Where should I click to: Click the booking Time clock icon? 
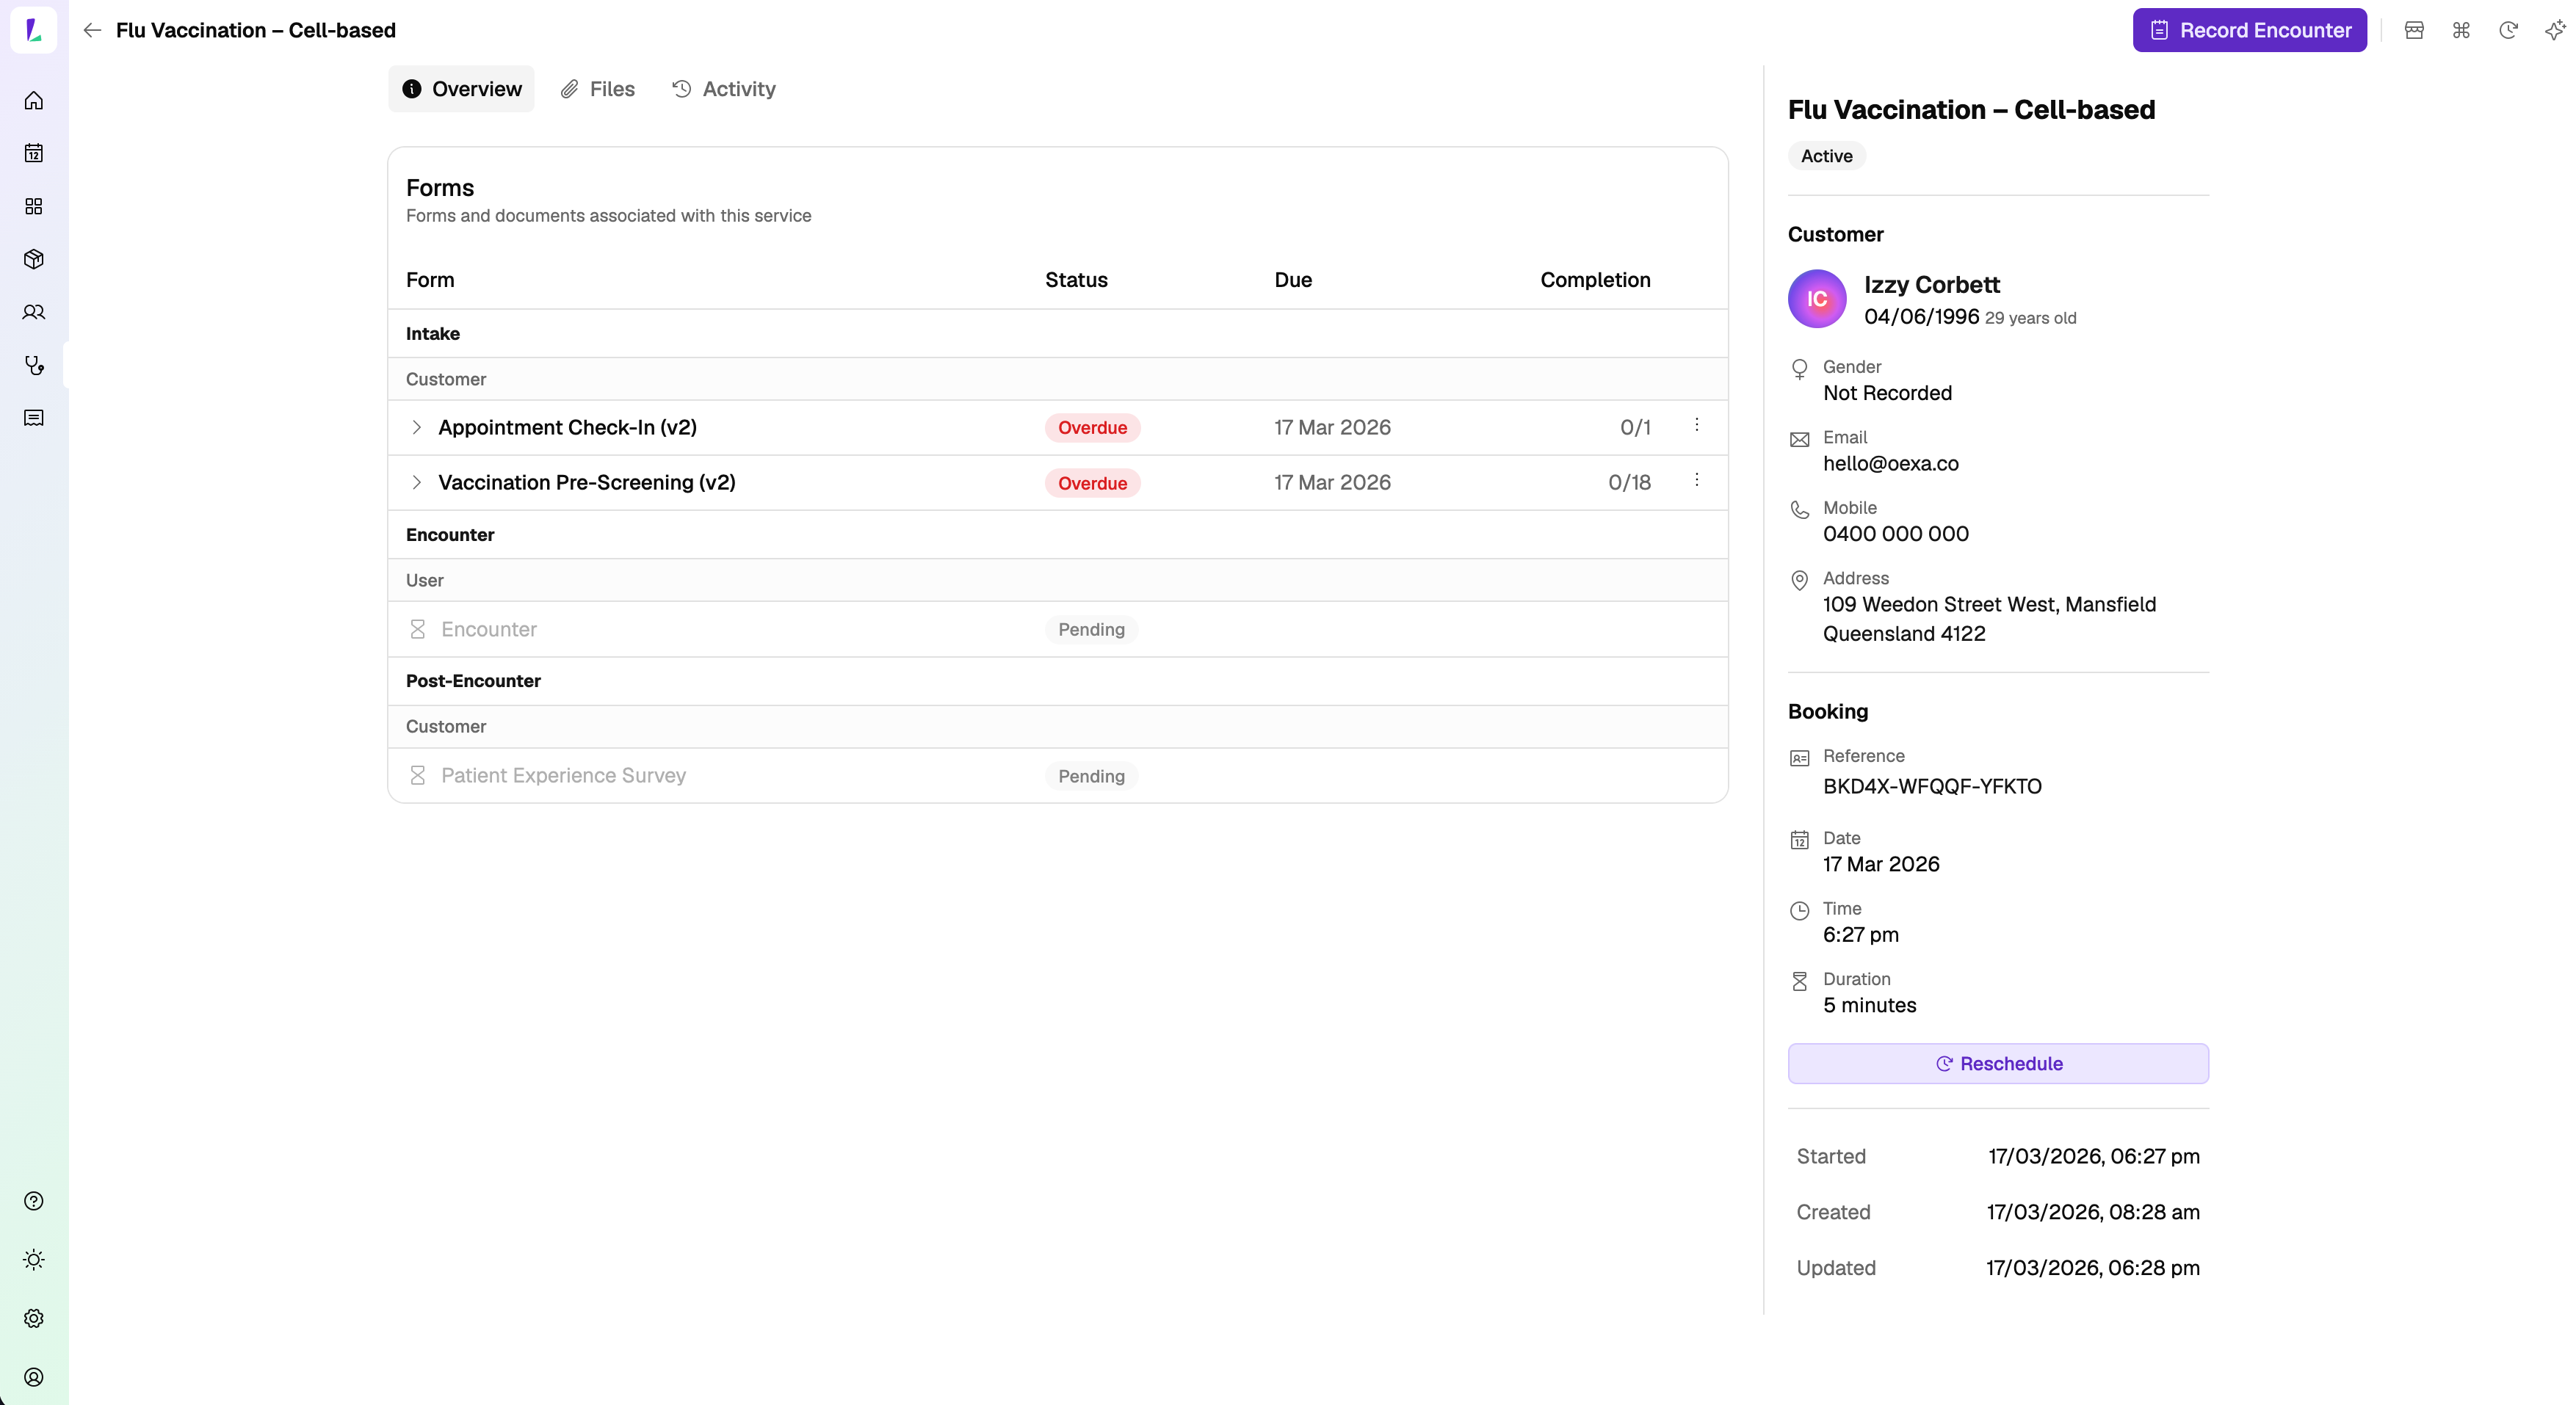pos(1799,911)
